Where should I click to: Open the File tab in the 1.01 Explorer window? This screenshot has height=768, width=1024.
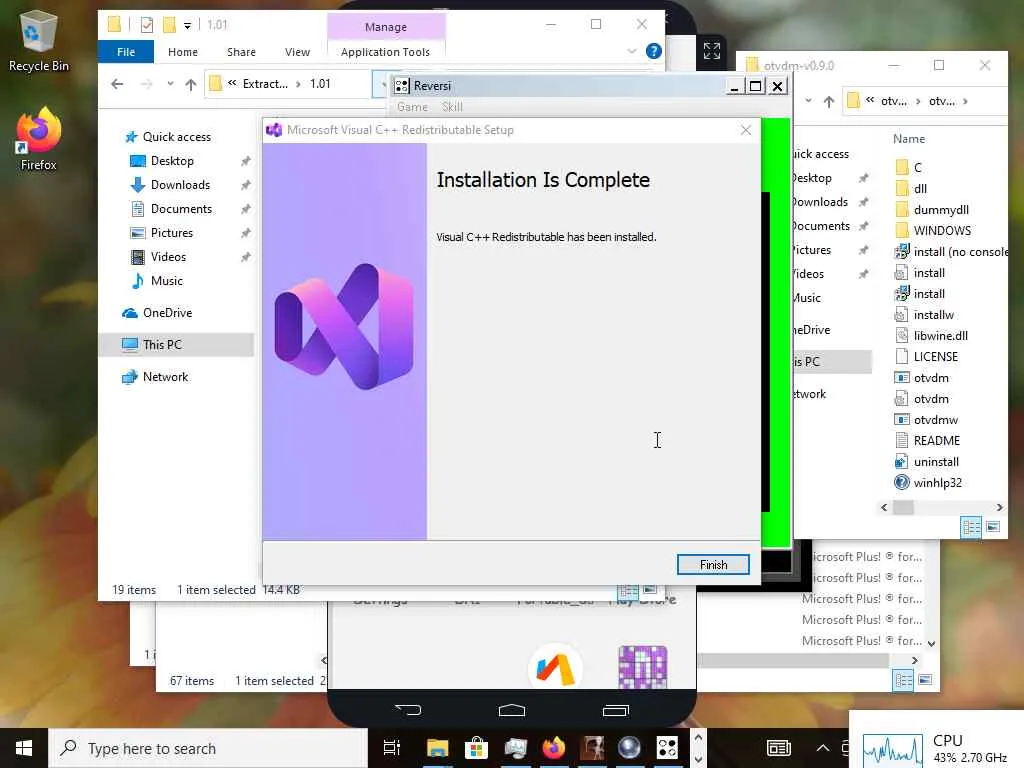pyautogui.click(x=126, y=52)
